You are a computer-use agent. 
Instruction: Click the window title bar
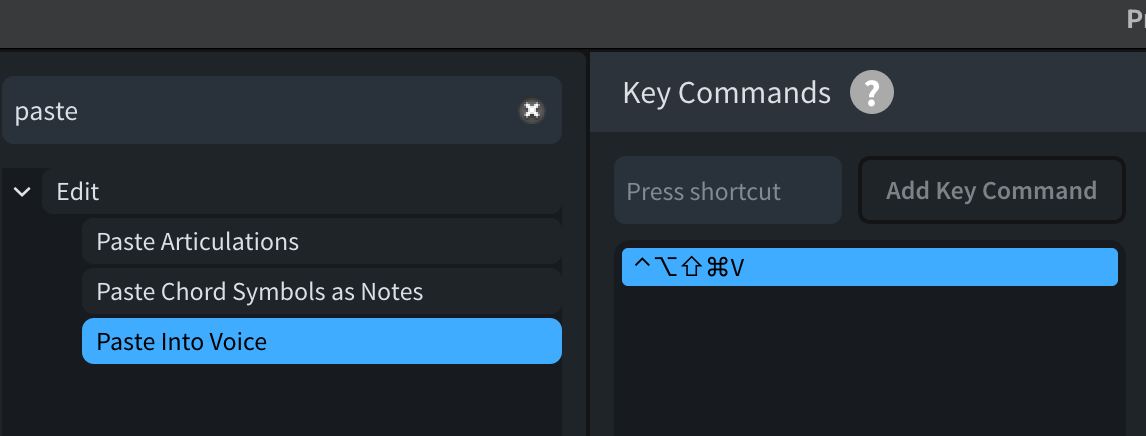pyautogui.click(x=560, y=22)
